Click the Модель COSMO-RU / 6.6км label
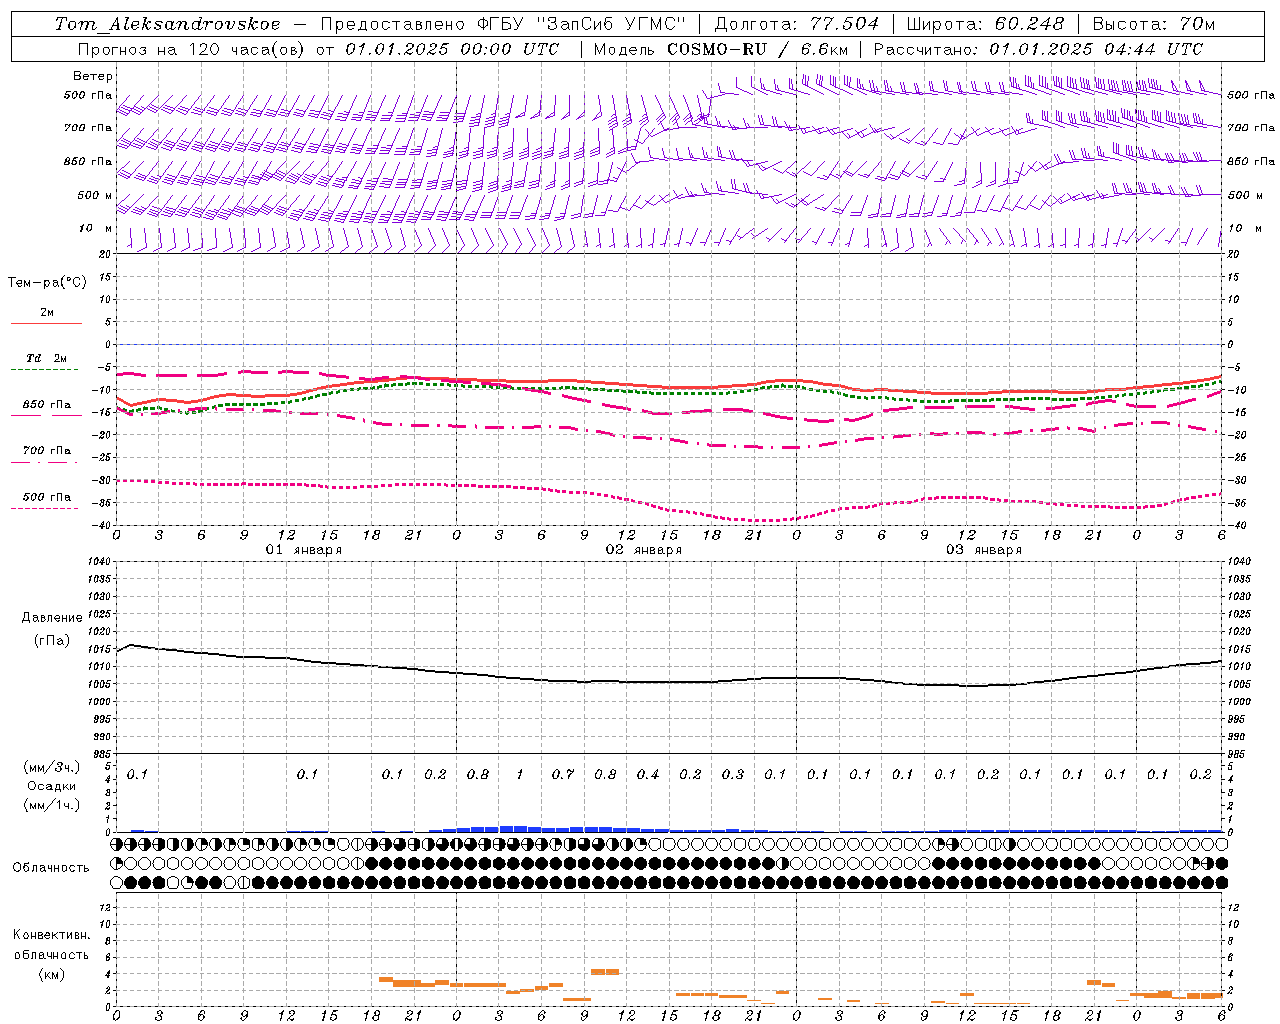 point(721,49)
